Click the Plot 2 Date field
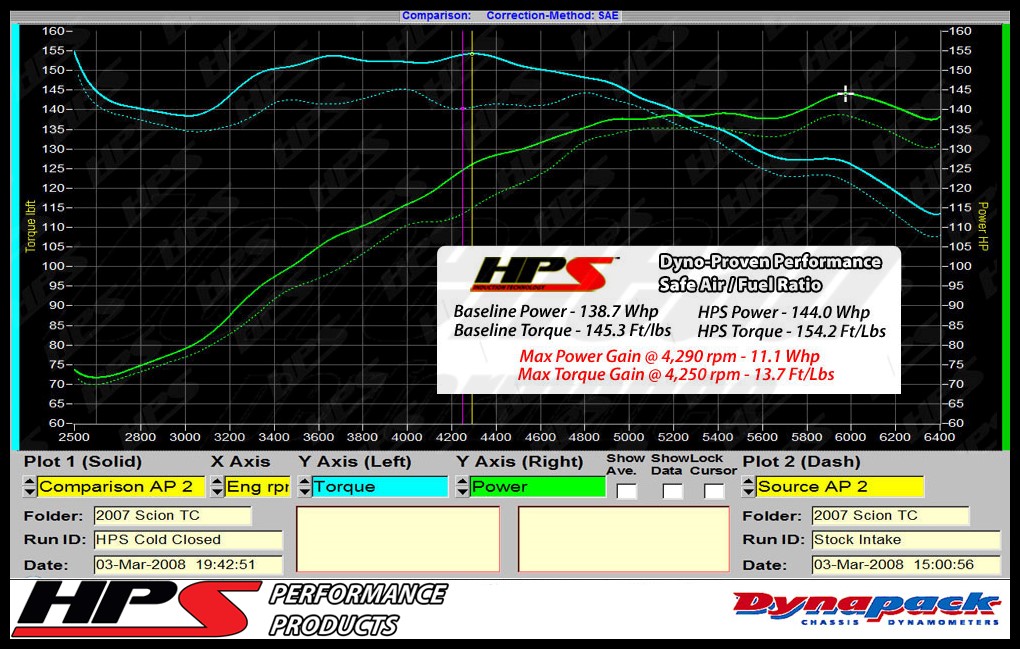Screen dimensions: 1020x649 tap(906, 564)
